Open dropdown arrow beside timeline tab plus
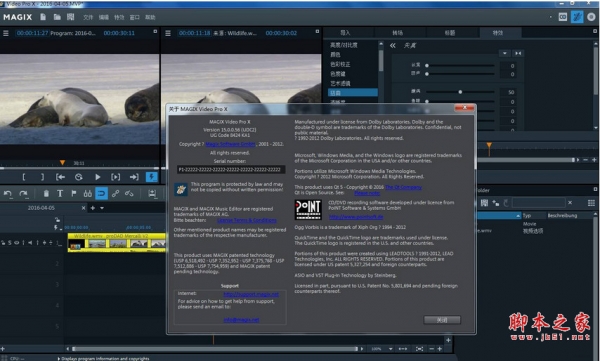The width and height of the screenshot is (600, 361). (102, 208)
